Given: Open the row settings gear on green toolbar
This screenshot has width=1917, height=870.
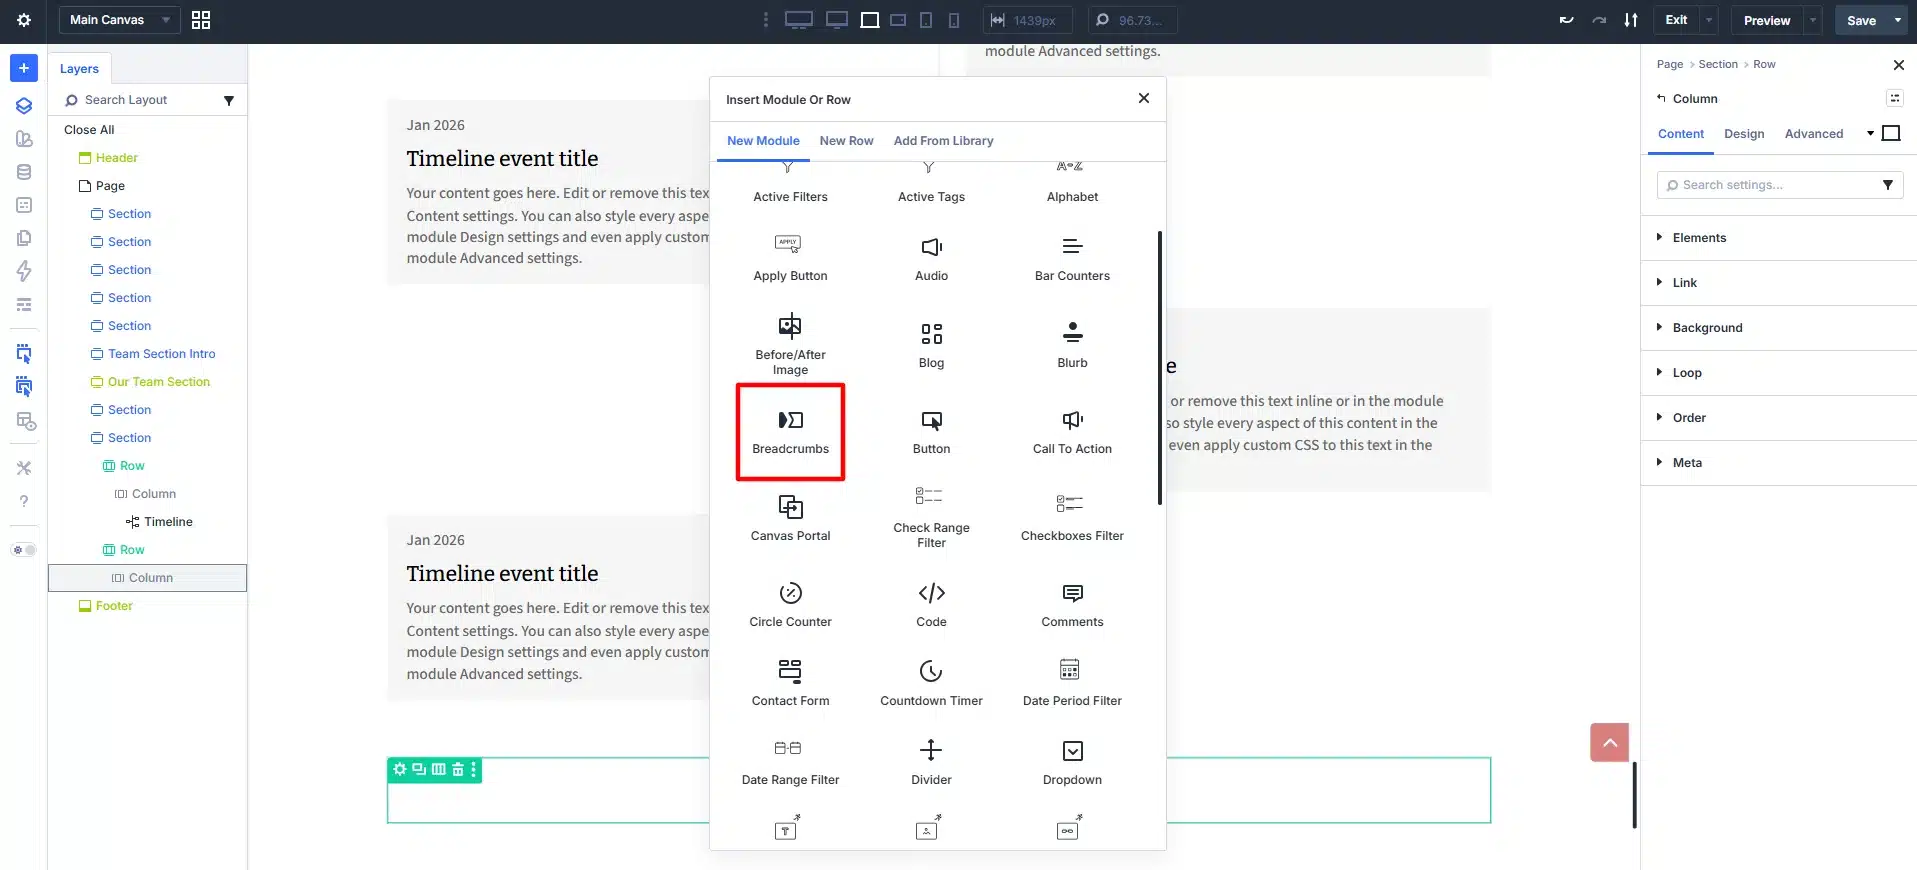Looking at the screenshot, I should (400, 769).
